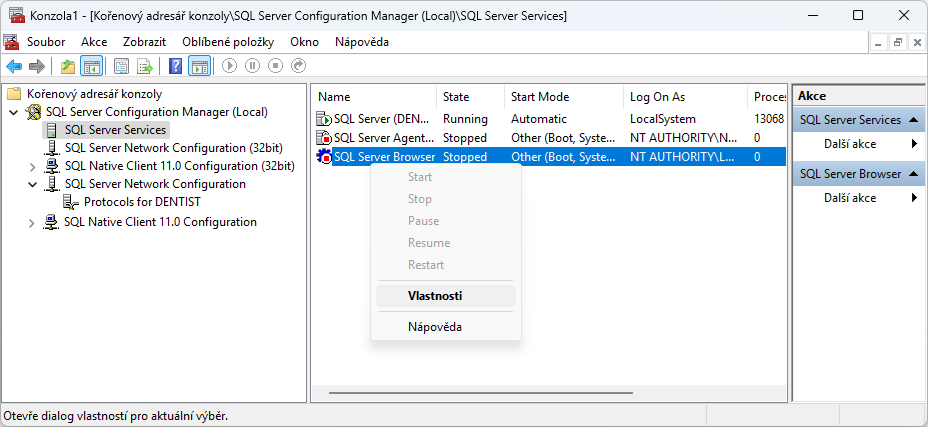Collapse the SQL Server Network Configuration node

point(33,184)
